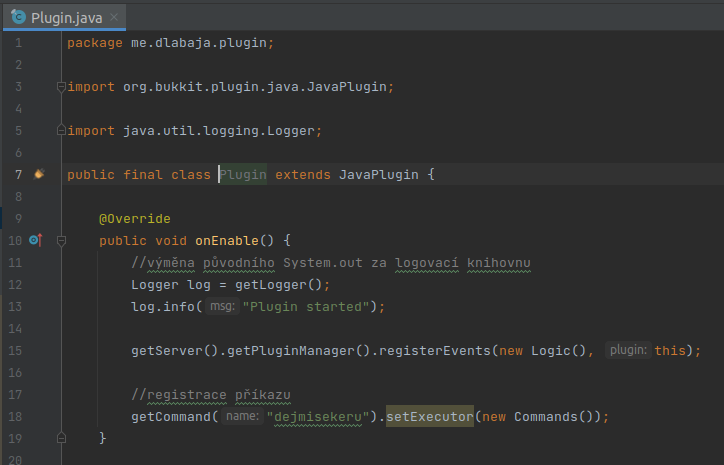
Task: Click new Commands() on line 18
Action: point(539,417)
